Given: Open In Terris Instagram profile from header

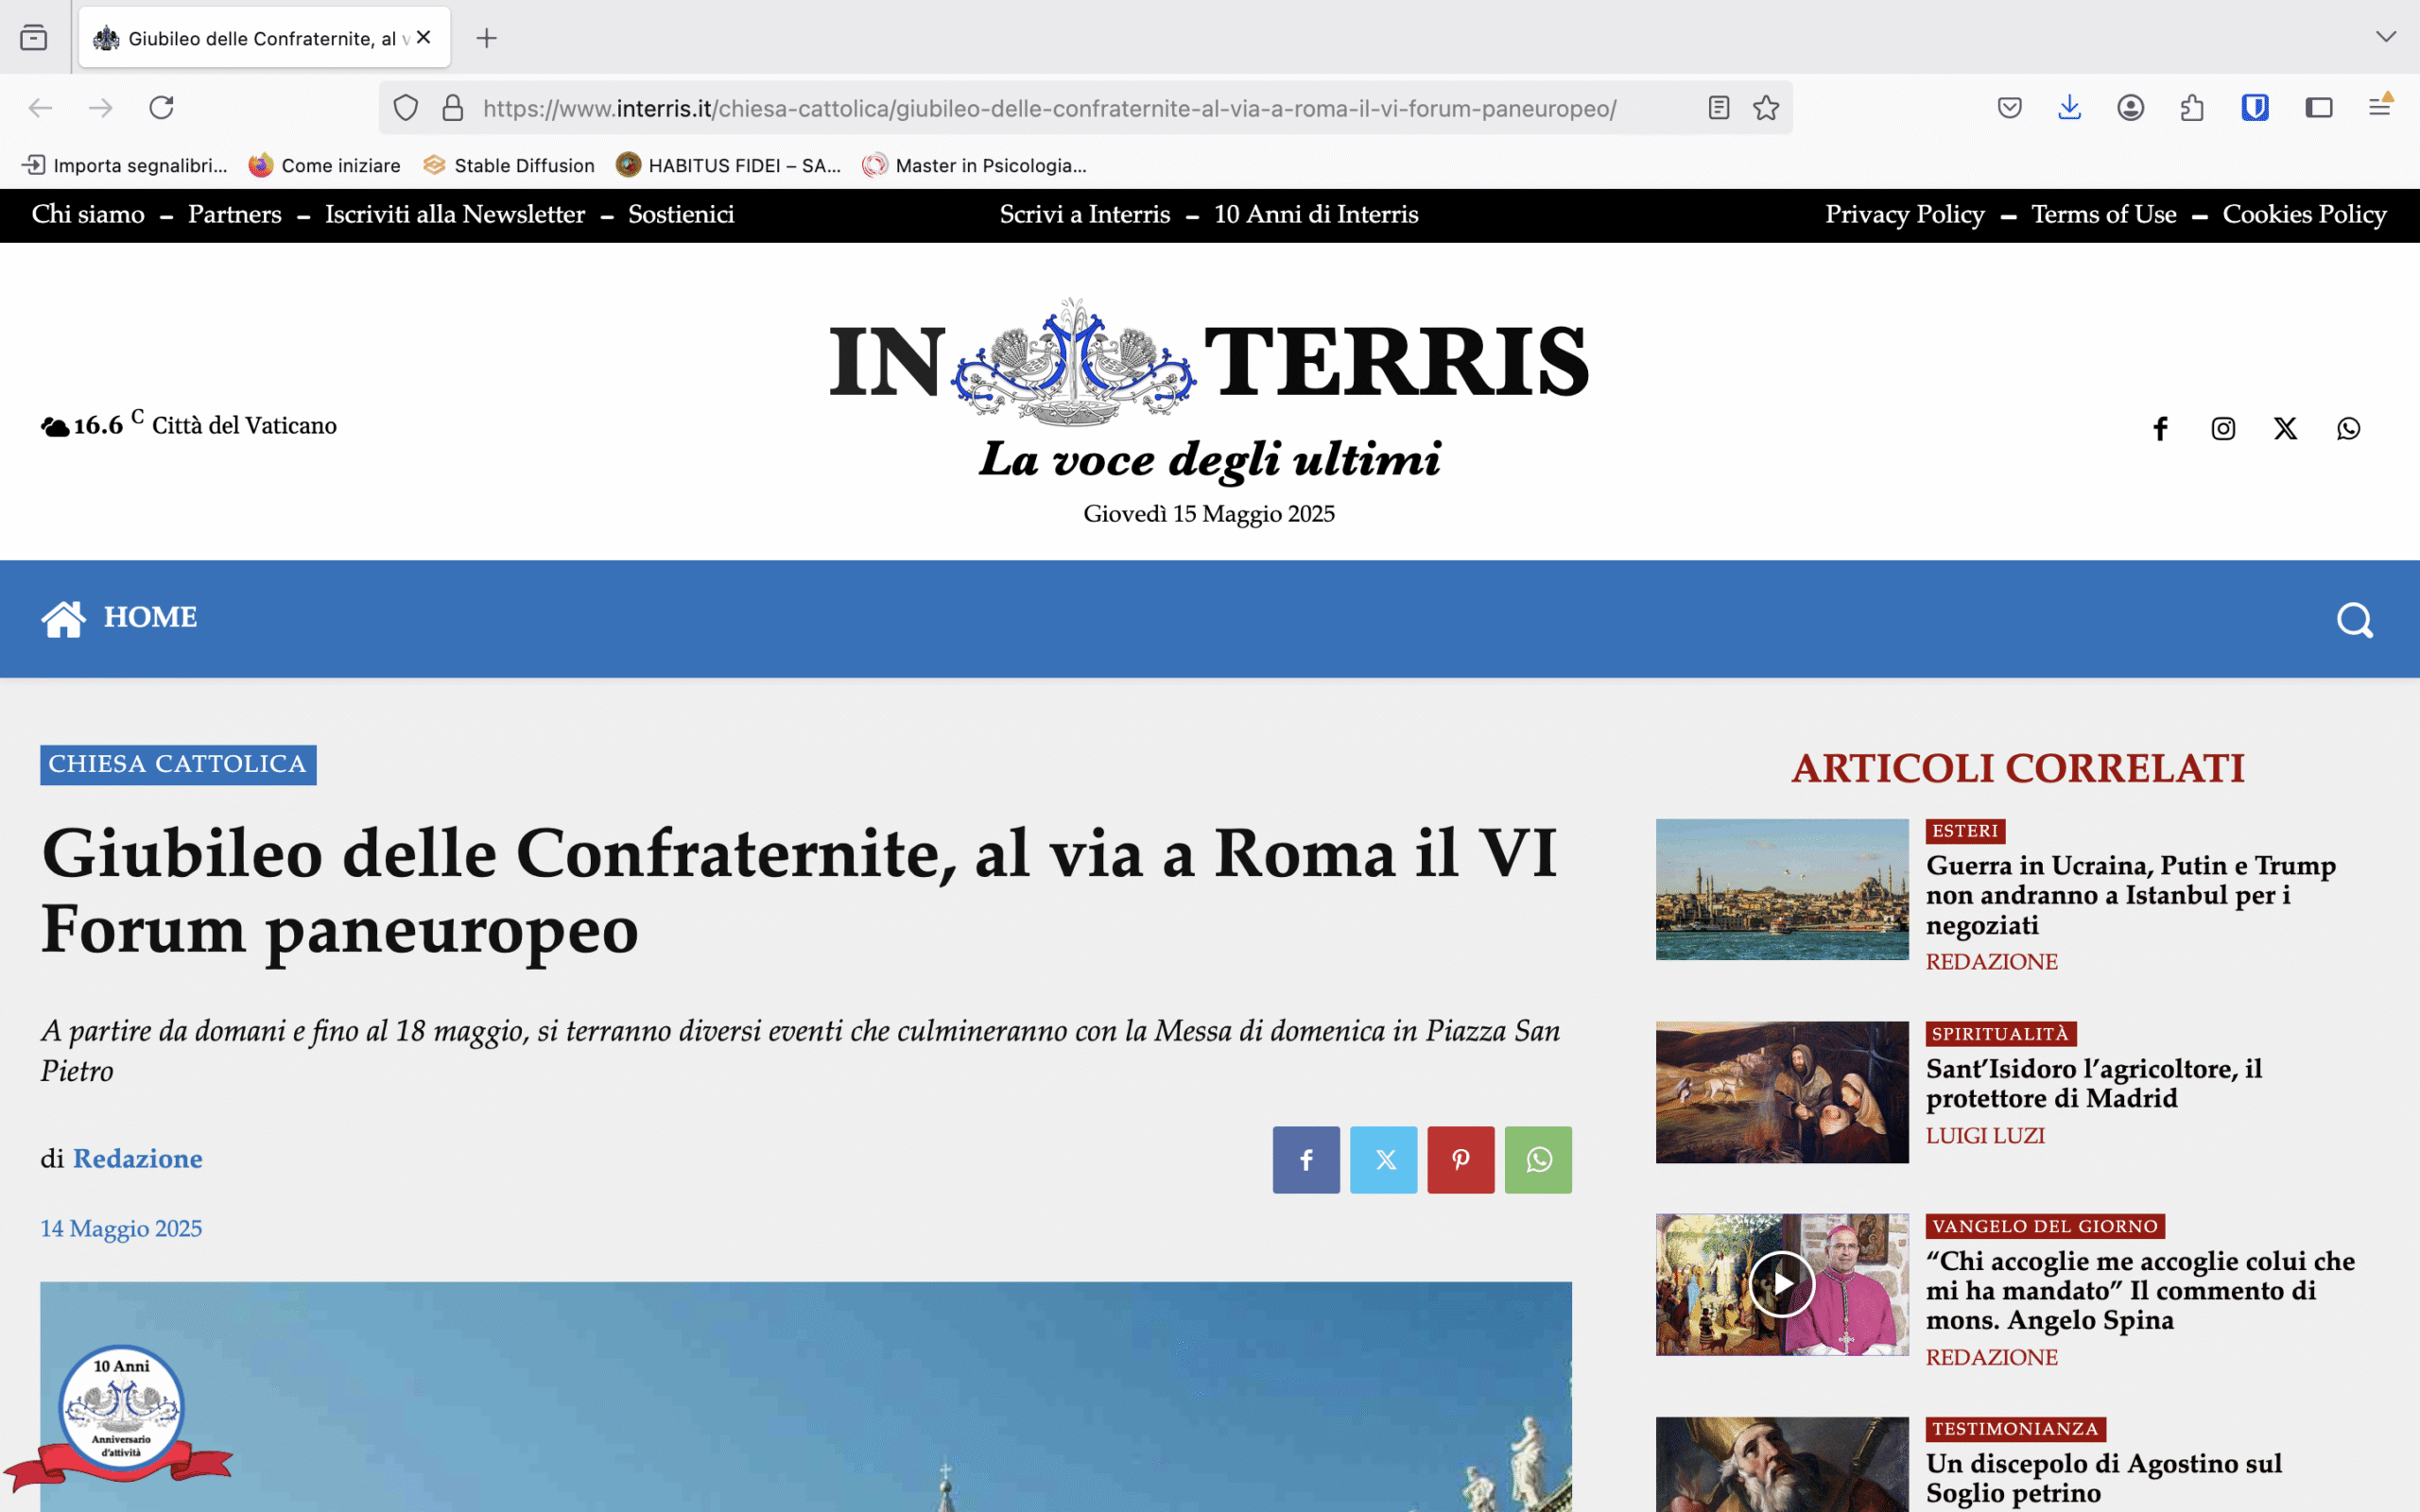Looking at the screenshot, I should 2223,428.
